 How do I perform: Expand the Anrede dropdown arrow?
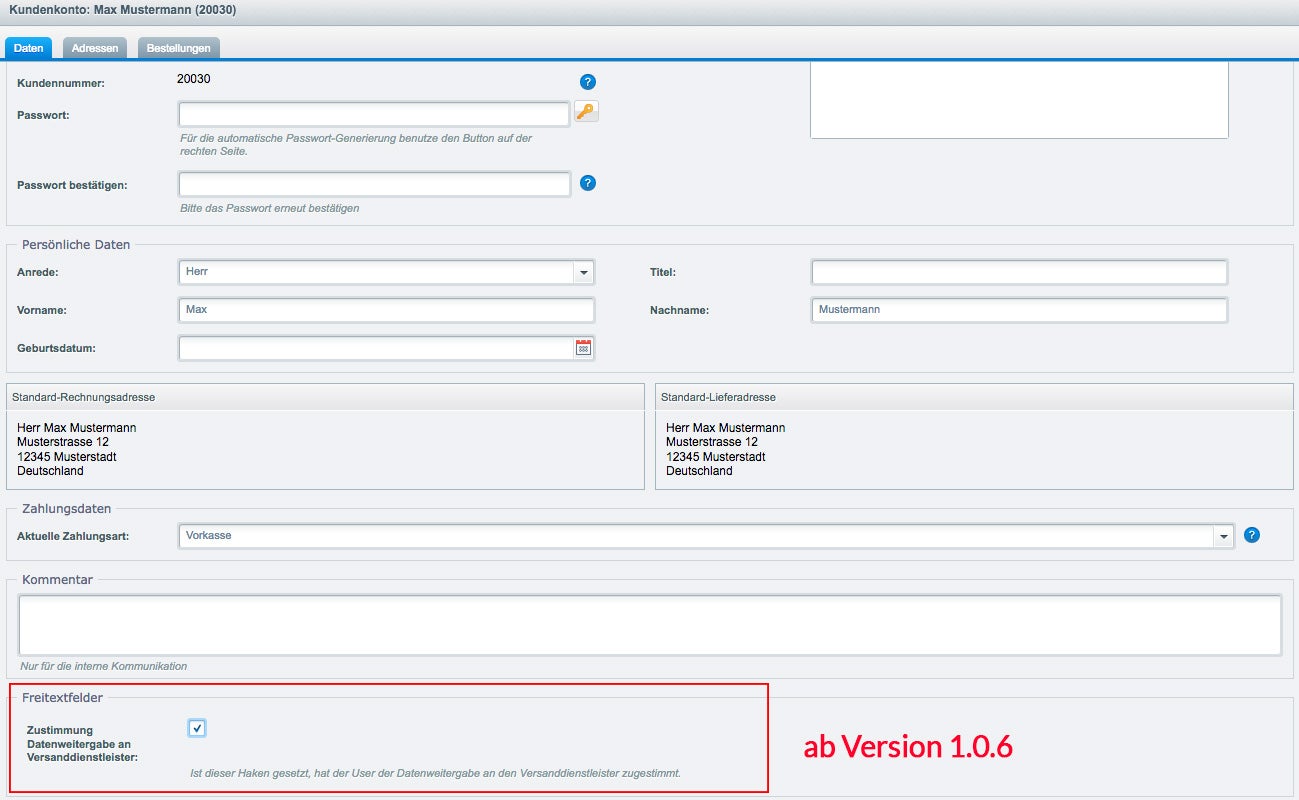pos(584,272)
